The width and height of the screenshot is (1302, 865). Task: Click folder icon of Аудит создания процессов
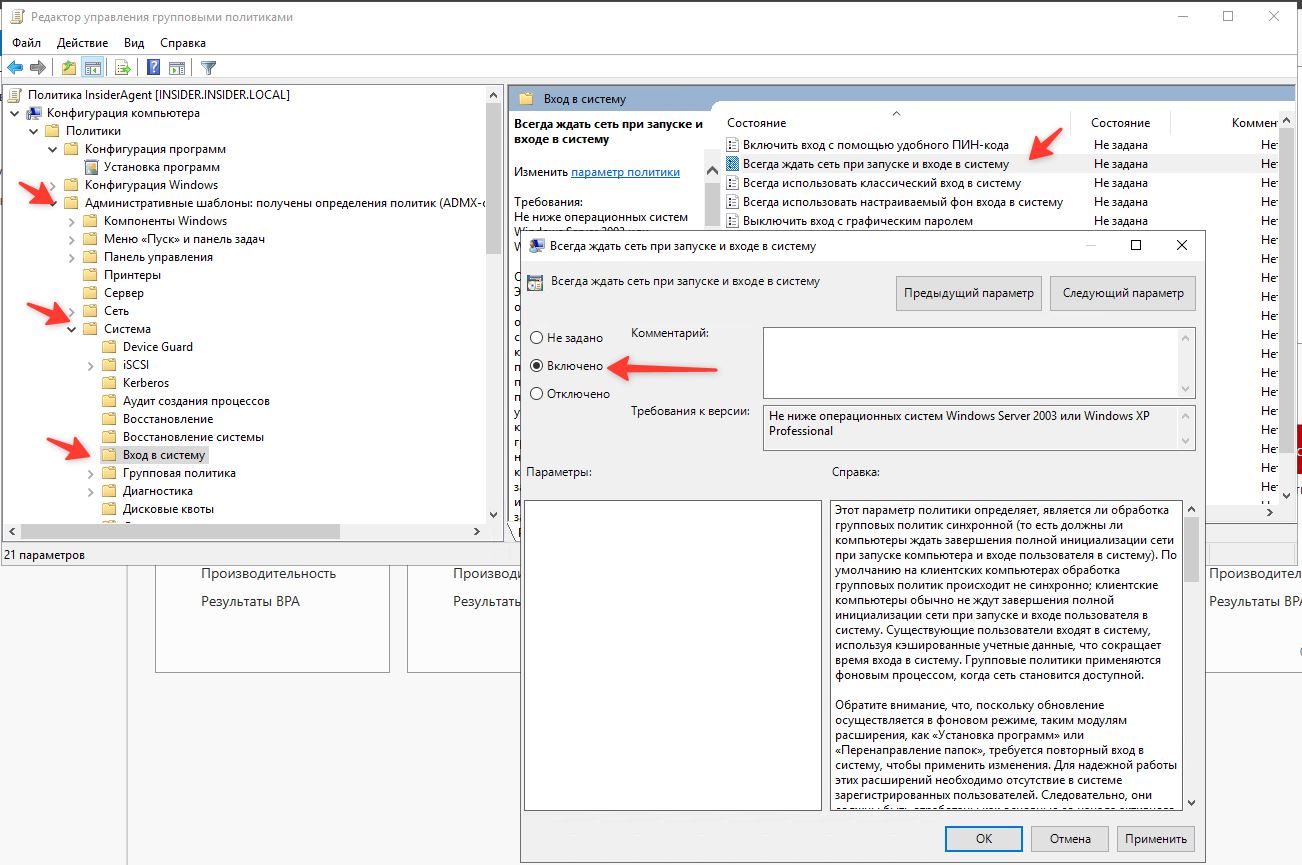click(x=110, y=401)
